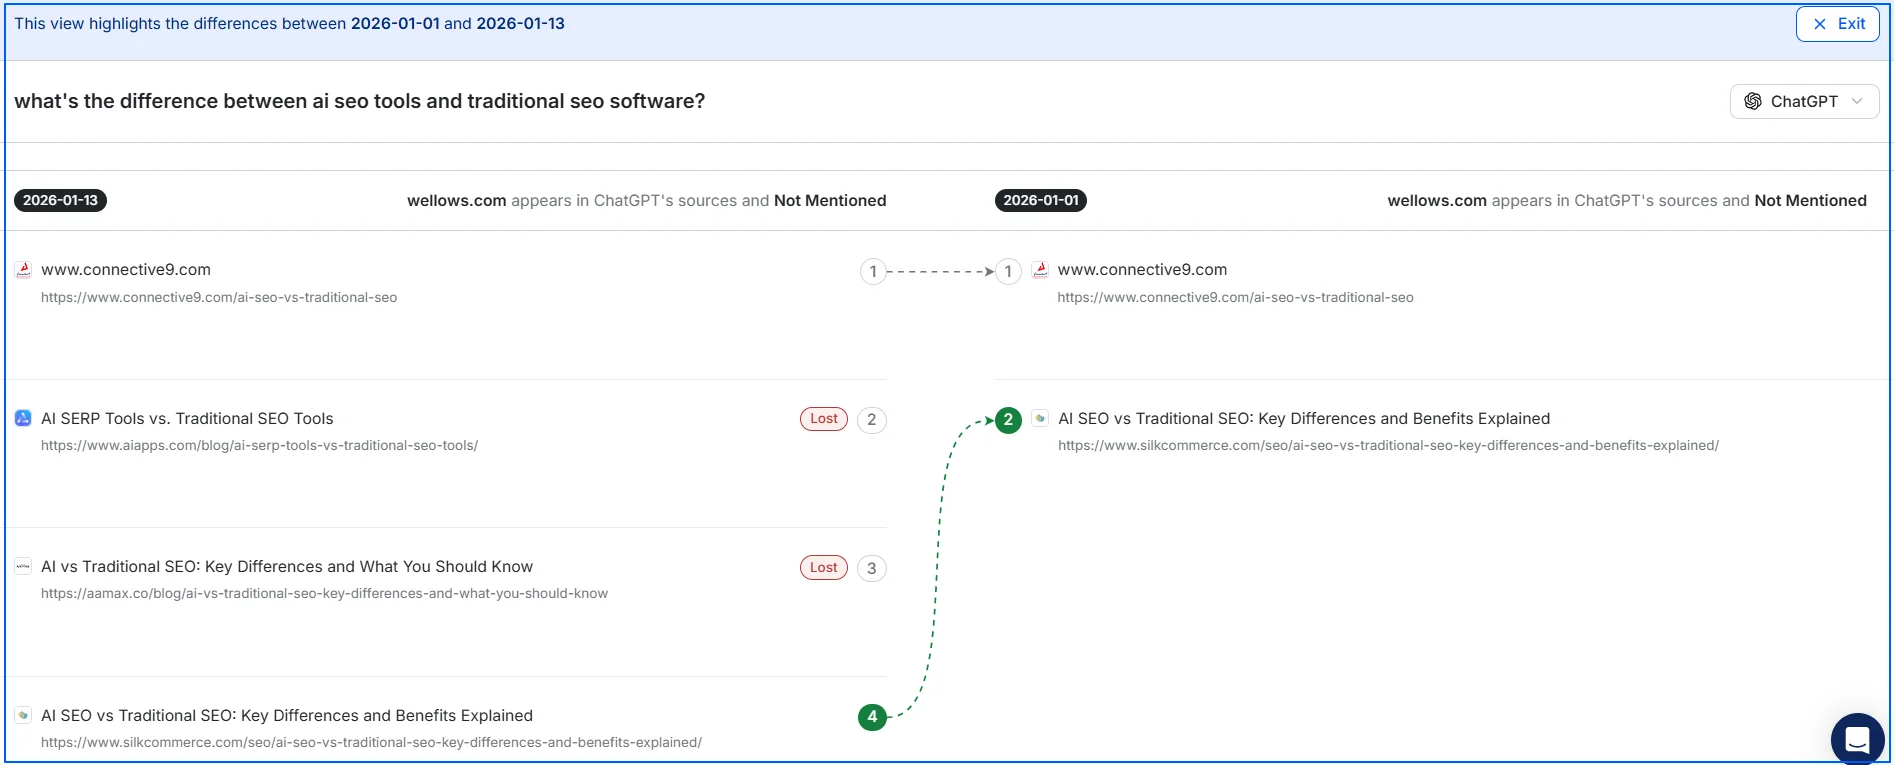
Task: Select the 2026-01-13 date pill
Action: [60, 200]
